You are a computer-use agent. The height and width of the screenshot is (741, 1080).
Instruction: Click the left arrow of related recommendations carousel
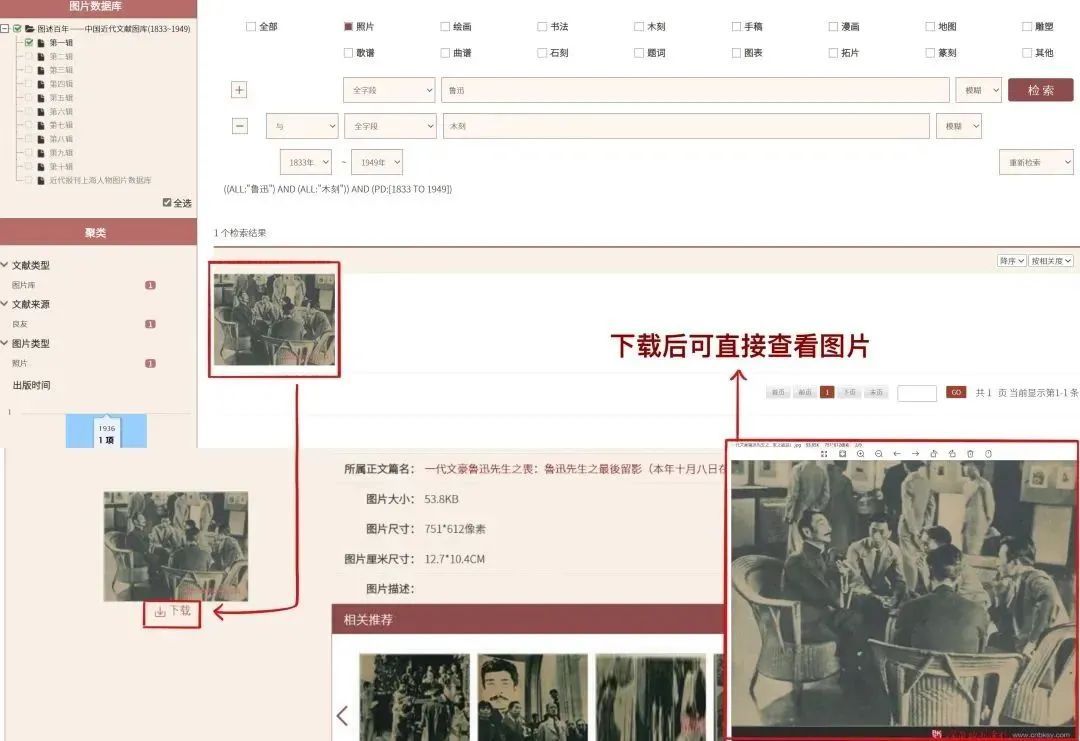coord(342,715)
